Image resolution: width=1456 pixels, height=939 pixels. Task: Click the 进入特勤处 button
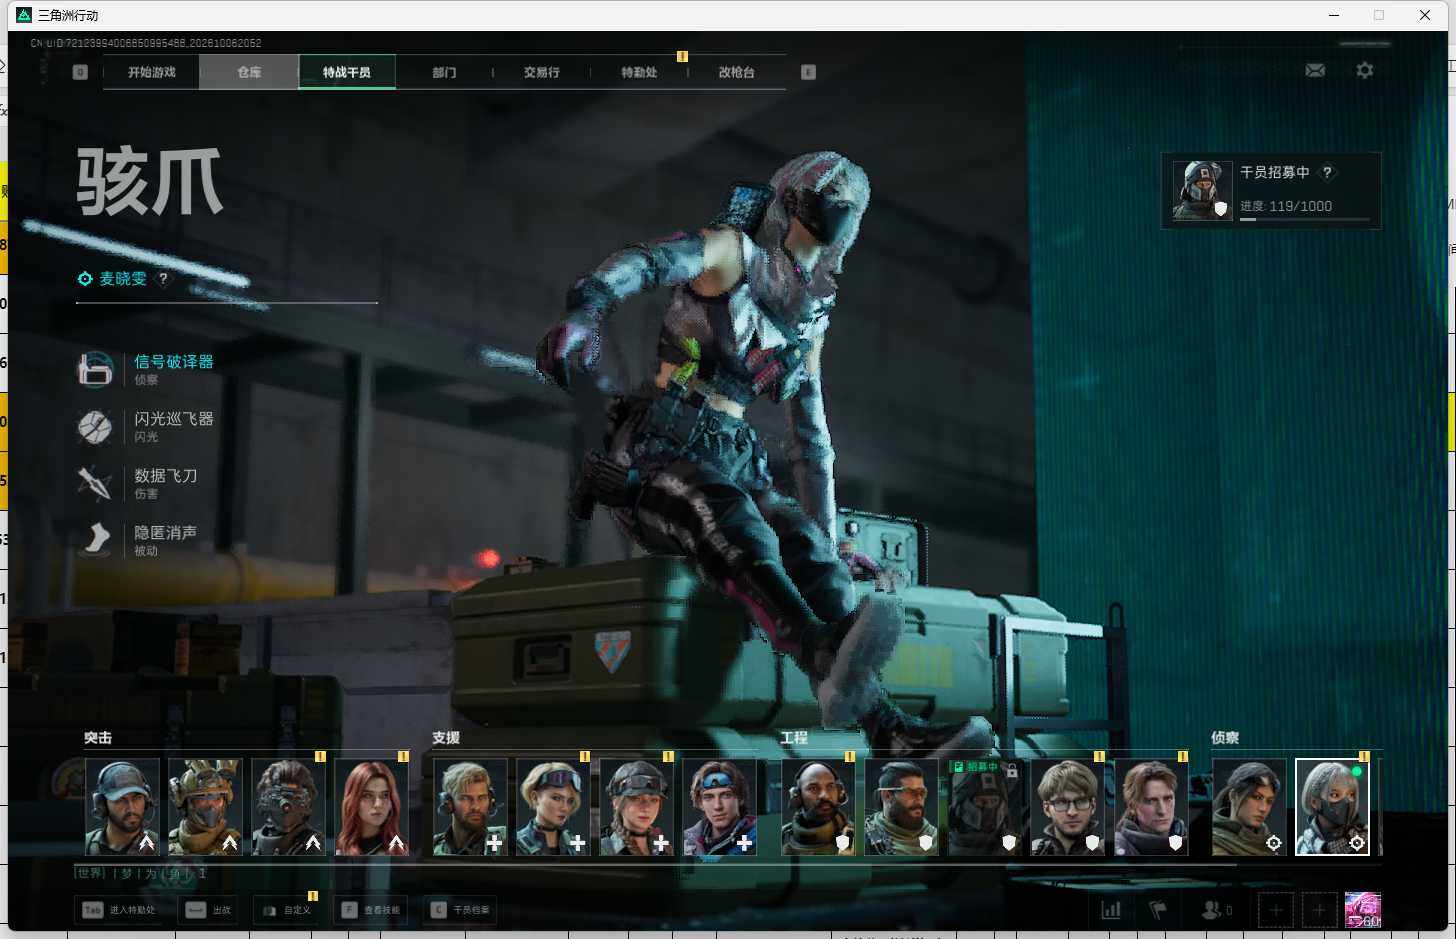(x=120, y=910)
